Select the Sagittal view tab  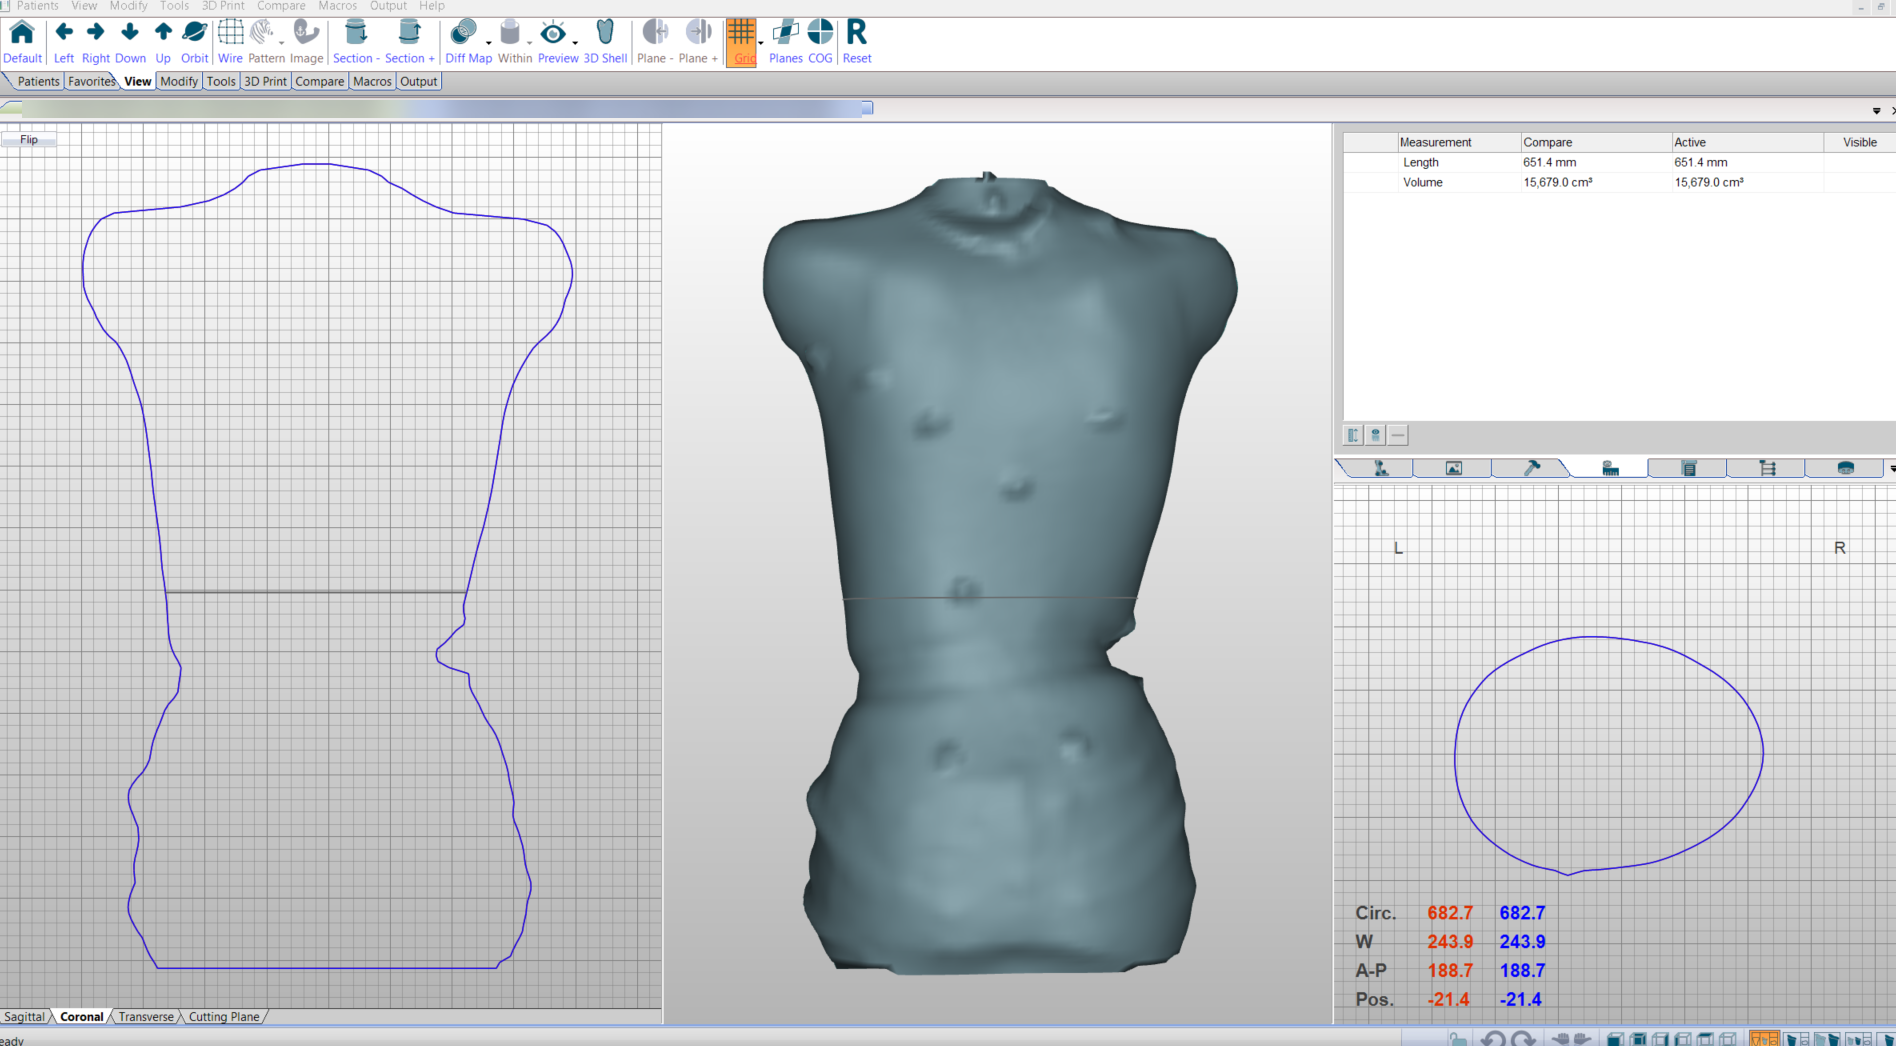click(x=24, y=1016)
